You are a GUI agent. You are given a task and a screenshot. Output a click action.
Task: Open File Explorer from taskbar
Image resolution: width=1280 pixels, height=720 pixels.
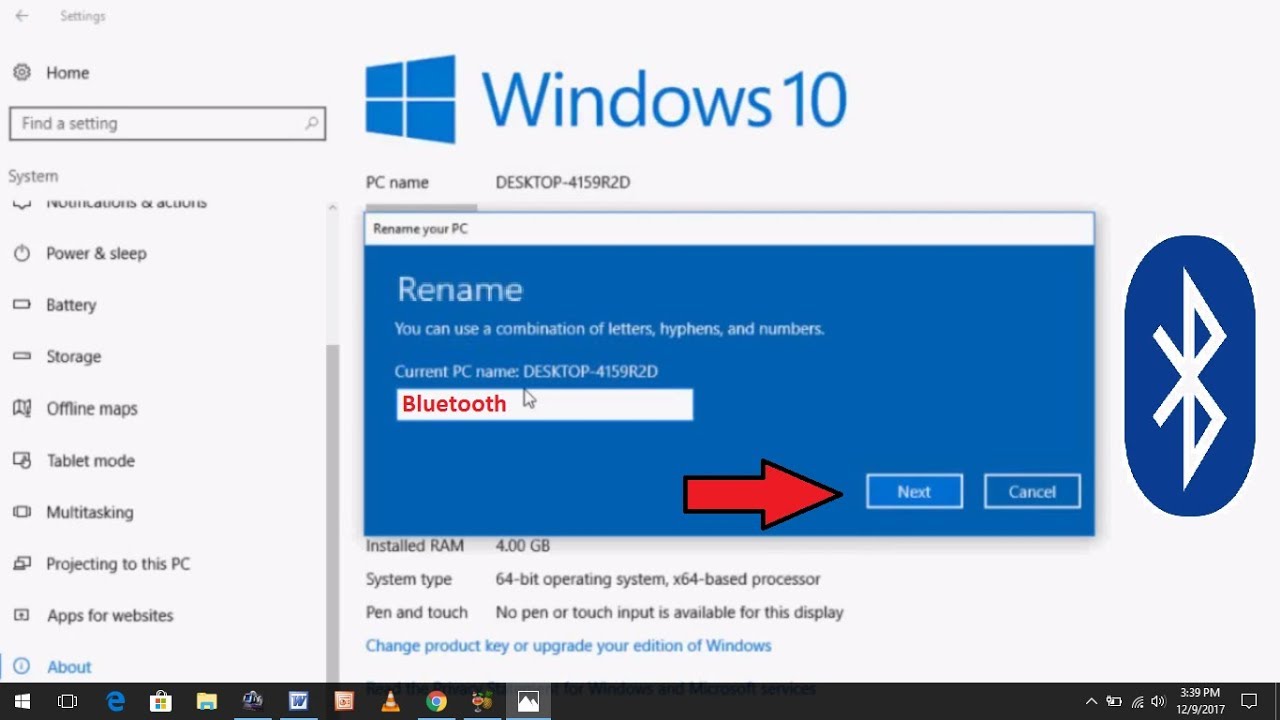point(206,701)
